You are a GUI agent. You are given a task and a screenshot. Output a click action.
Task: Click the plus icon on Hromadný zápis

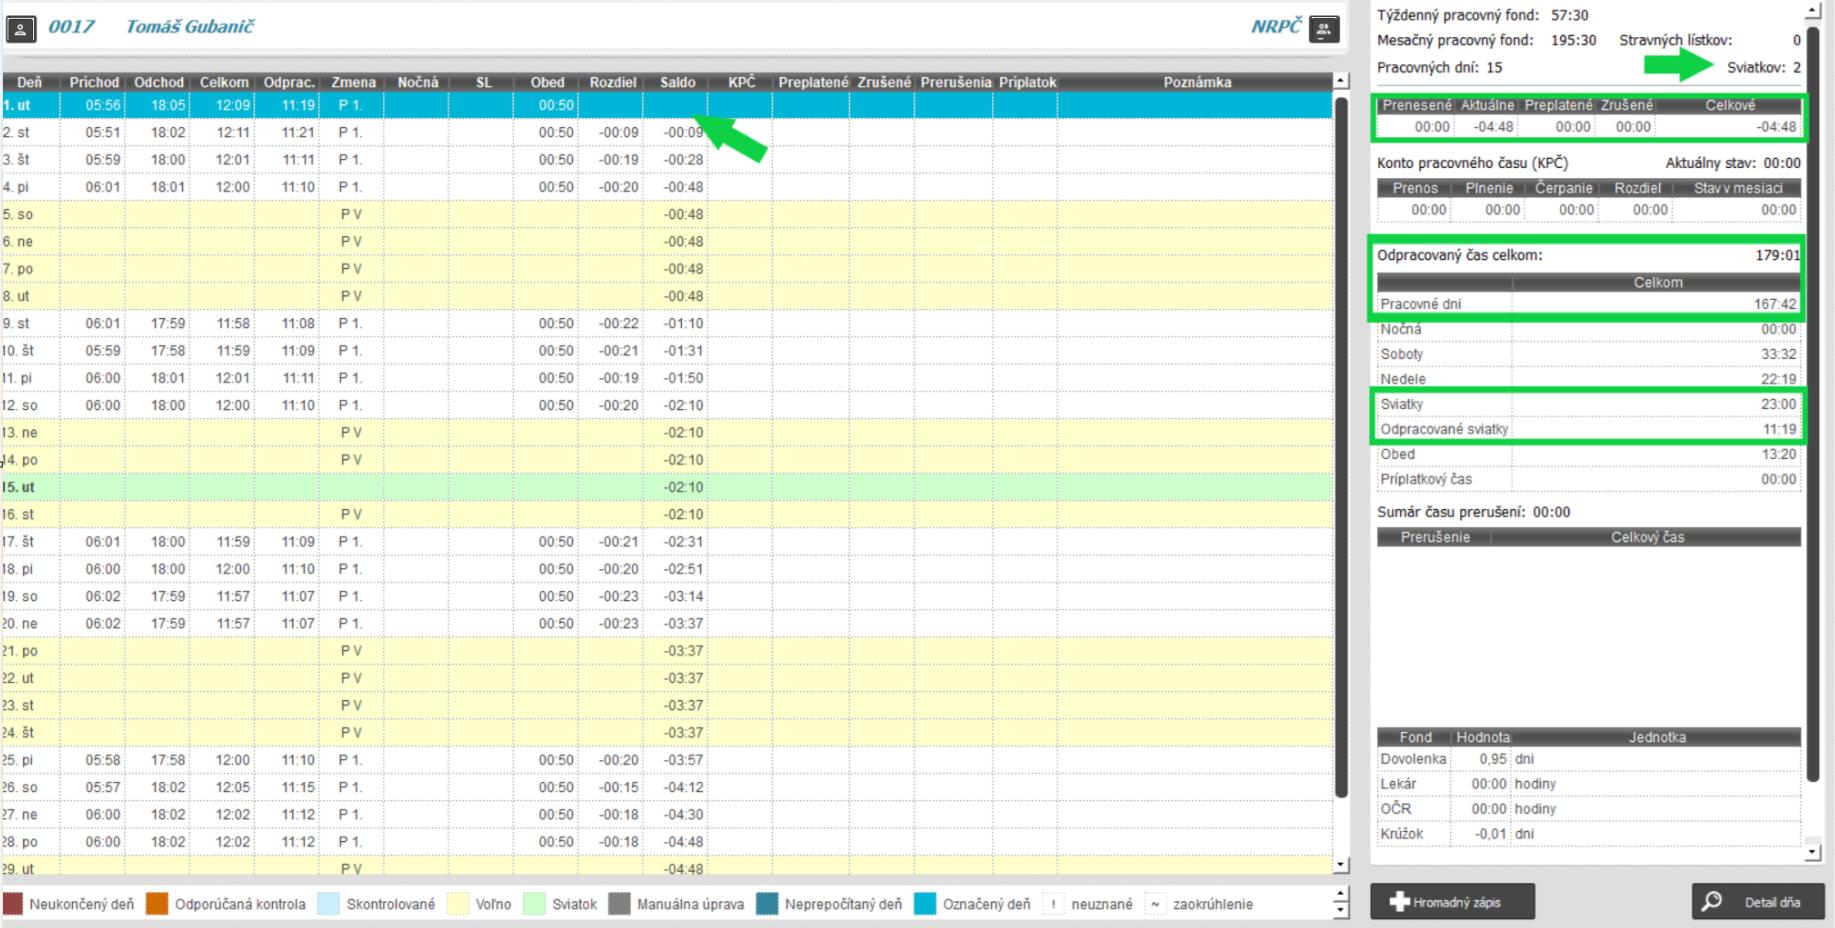click(x=1400, y=902)
